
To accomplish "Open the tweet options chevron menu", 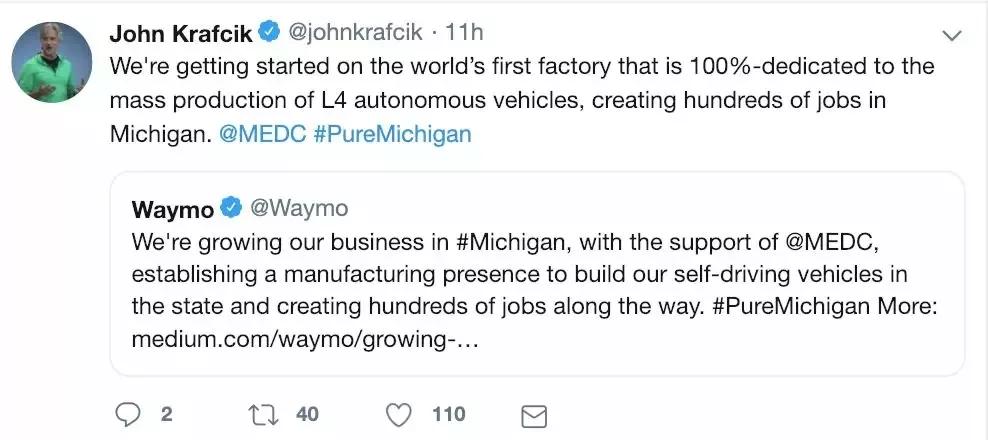I will click(x=952, y=36).
